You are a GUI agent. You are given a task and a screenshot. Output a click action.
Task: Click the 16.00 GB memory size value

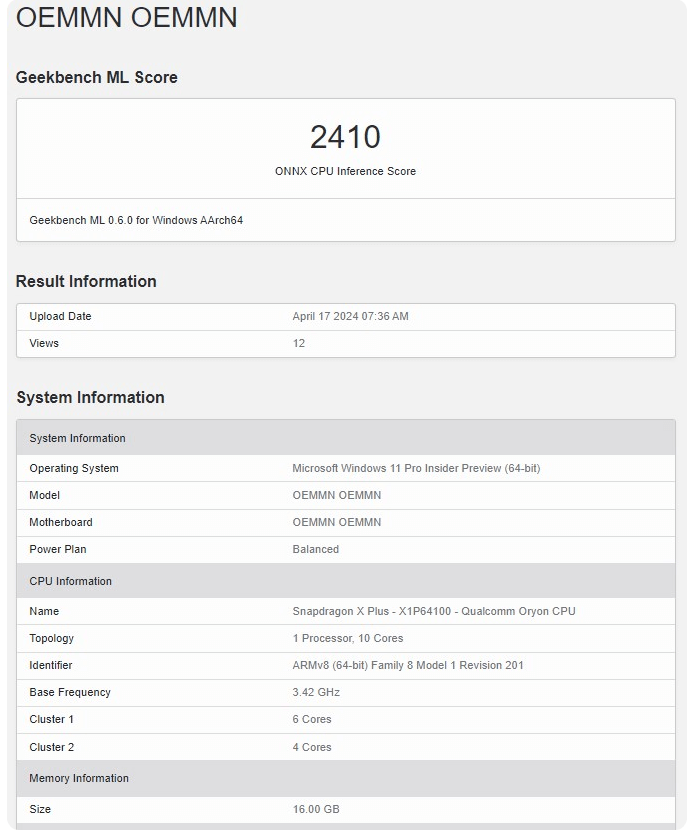pos(316,809)
